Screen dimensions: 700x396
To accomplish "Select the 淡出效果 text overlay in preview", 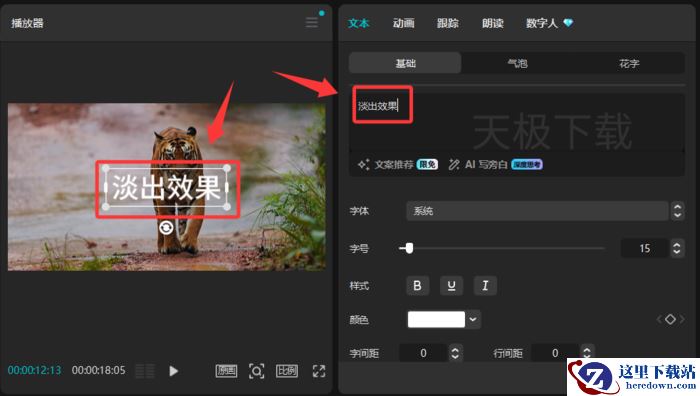I will tap(166, 187).
